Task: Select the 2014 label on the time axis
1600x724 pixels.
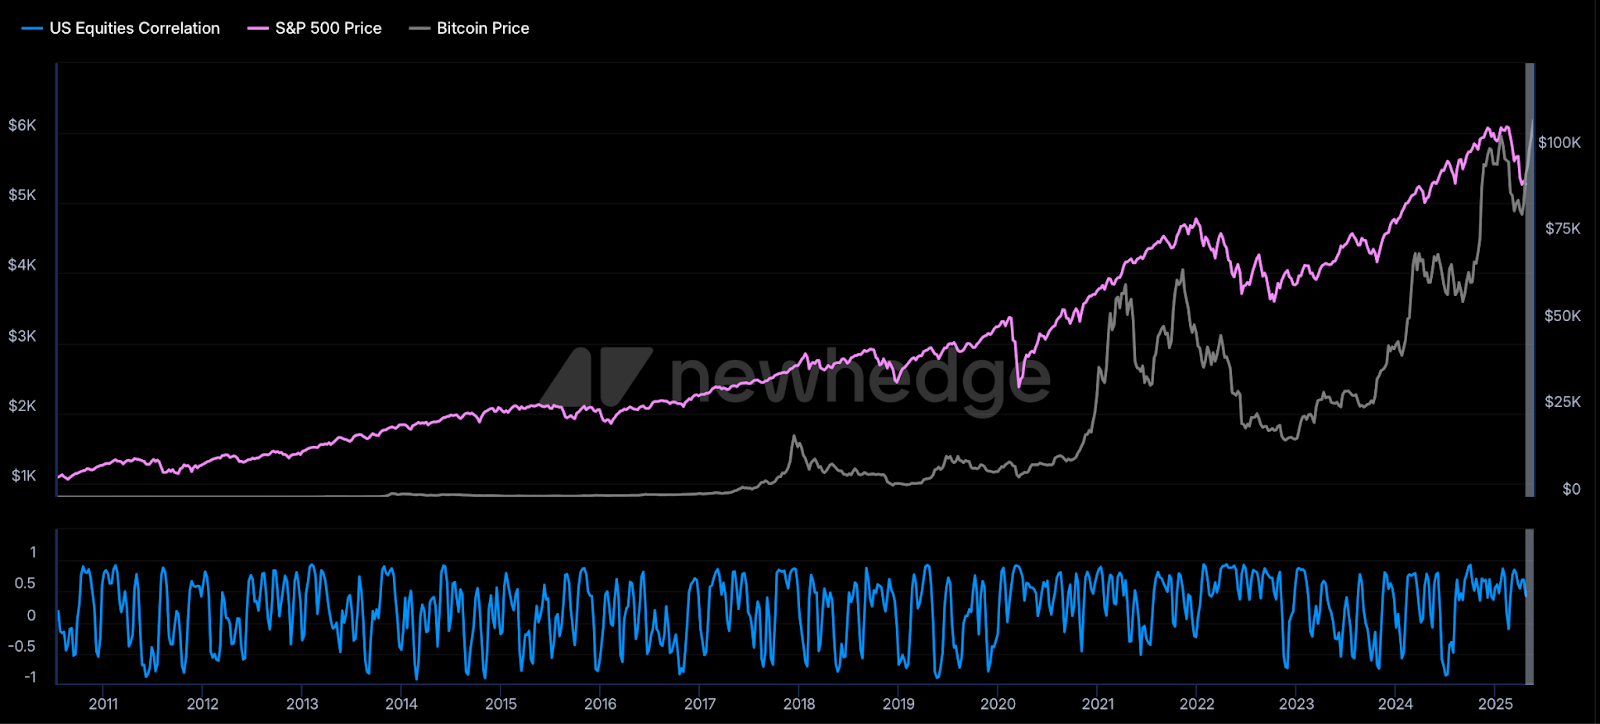Action: click(401, 704)
